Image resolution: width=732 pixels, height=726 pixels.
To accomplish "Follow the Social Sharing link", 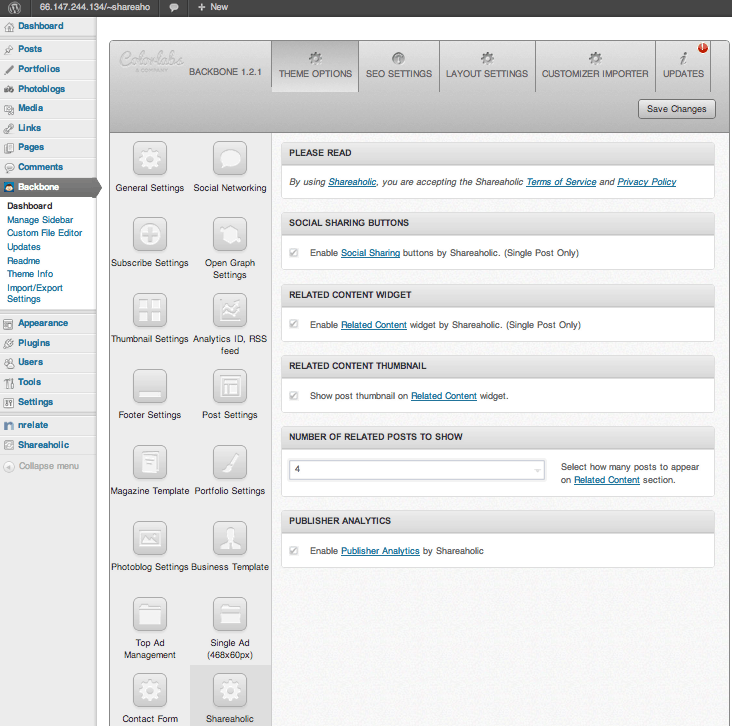I will 370,253.
